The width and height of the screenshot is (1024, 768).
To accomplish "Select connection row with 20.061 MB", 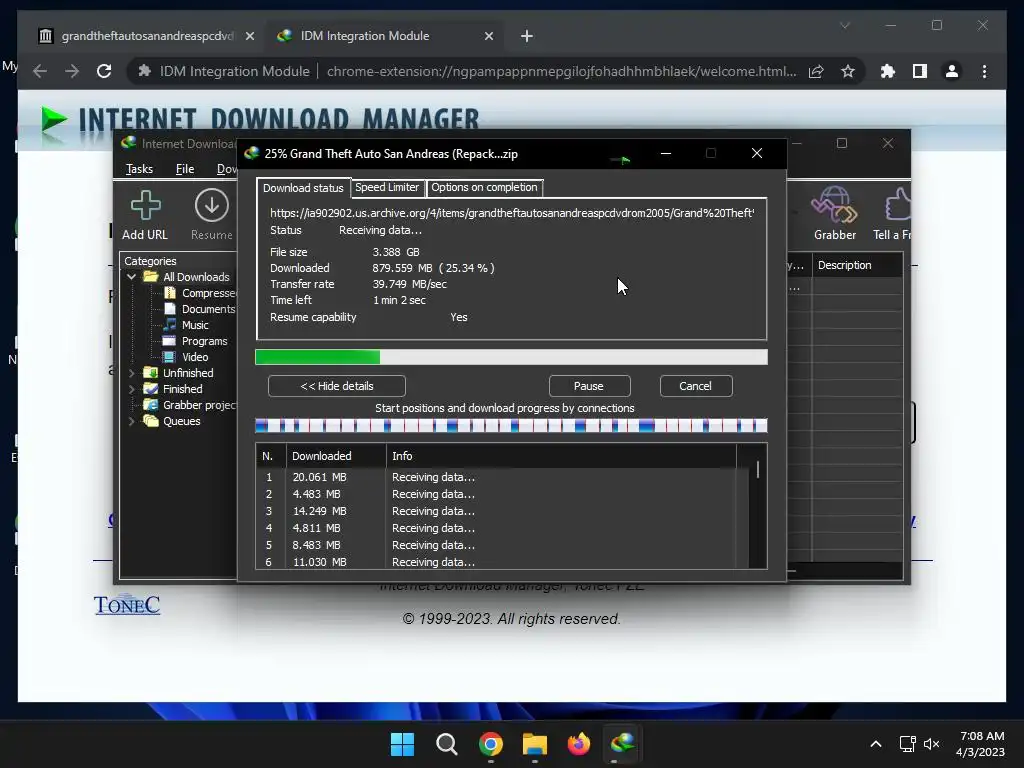I will pos(502,477).
